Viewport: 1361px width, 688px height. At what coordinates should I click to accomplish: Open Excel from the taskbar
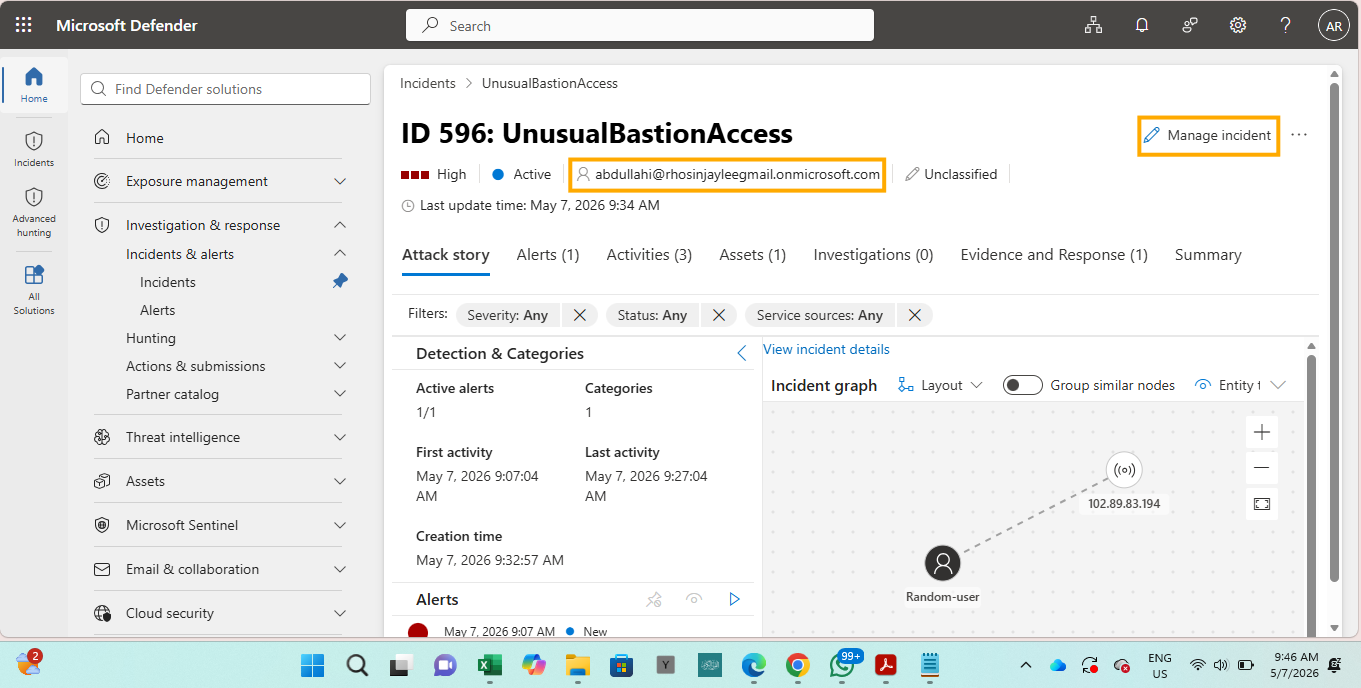(x=489, y=664)
